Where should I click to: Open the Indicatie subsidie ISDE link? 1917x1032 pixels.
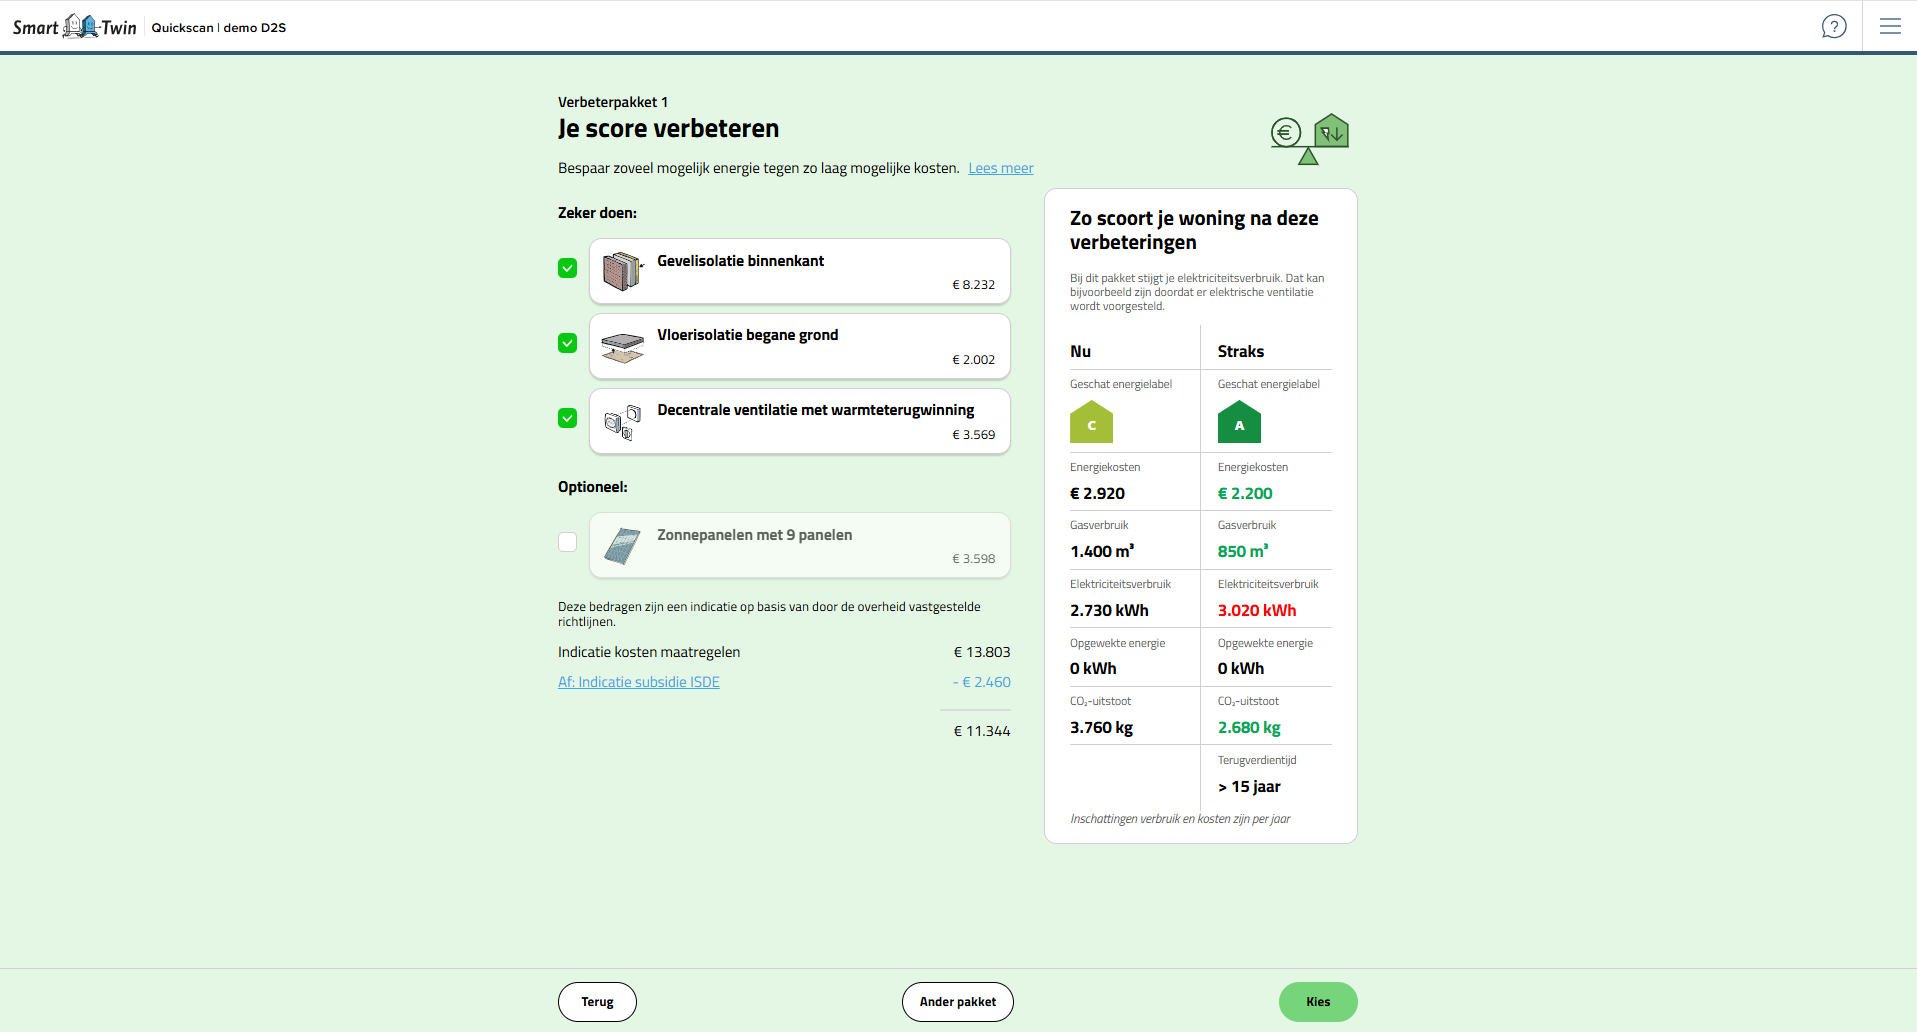click(638, 682)
